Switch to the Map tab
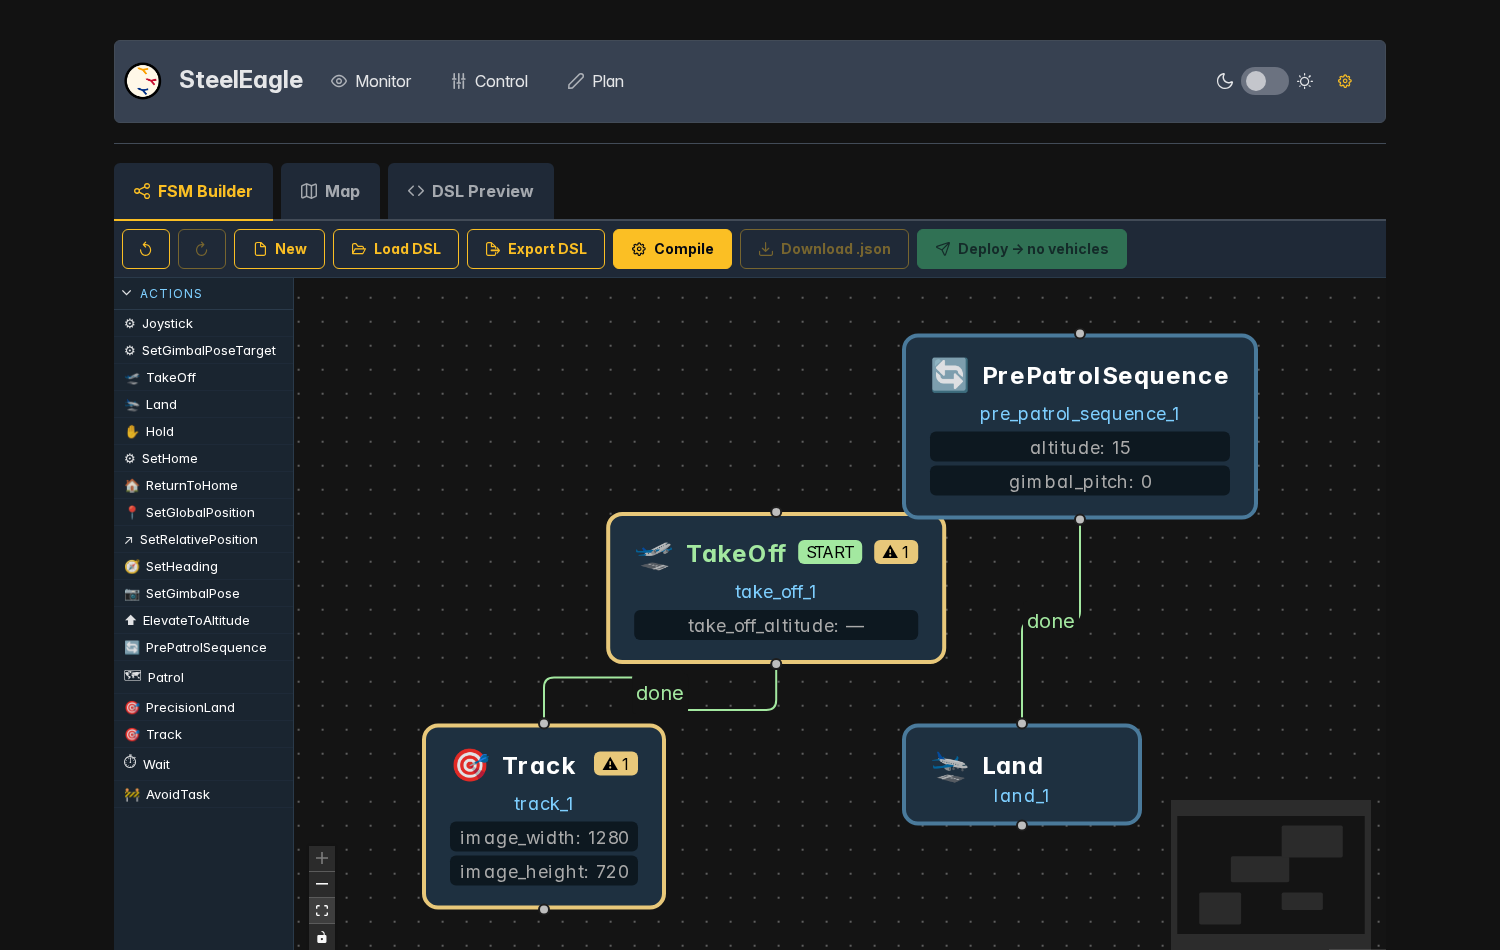1500x950 pixels. point(330,191)
